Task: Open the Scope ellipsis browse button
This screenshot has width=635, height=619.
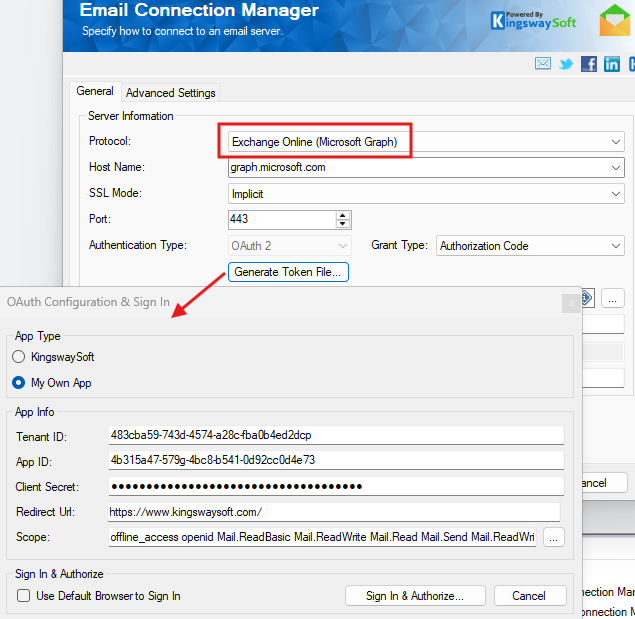Action: (x=553, y=537)
